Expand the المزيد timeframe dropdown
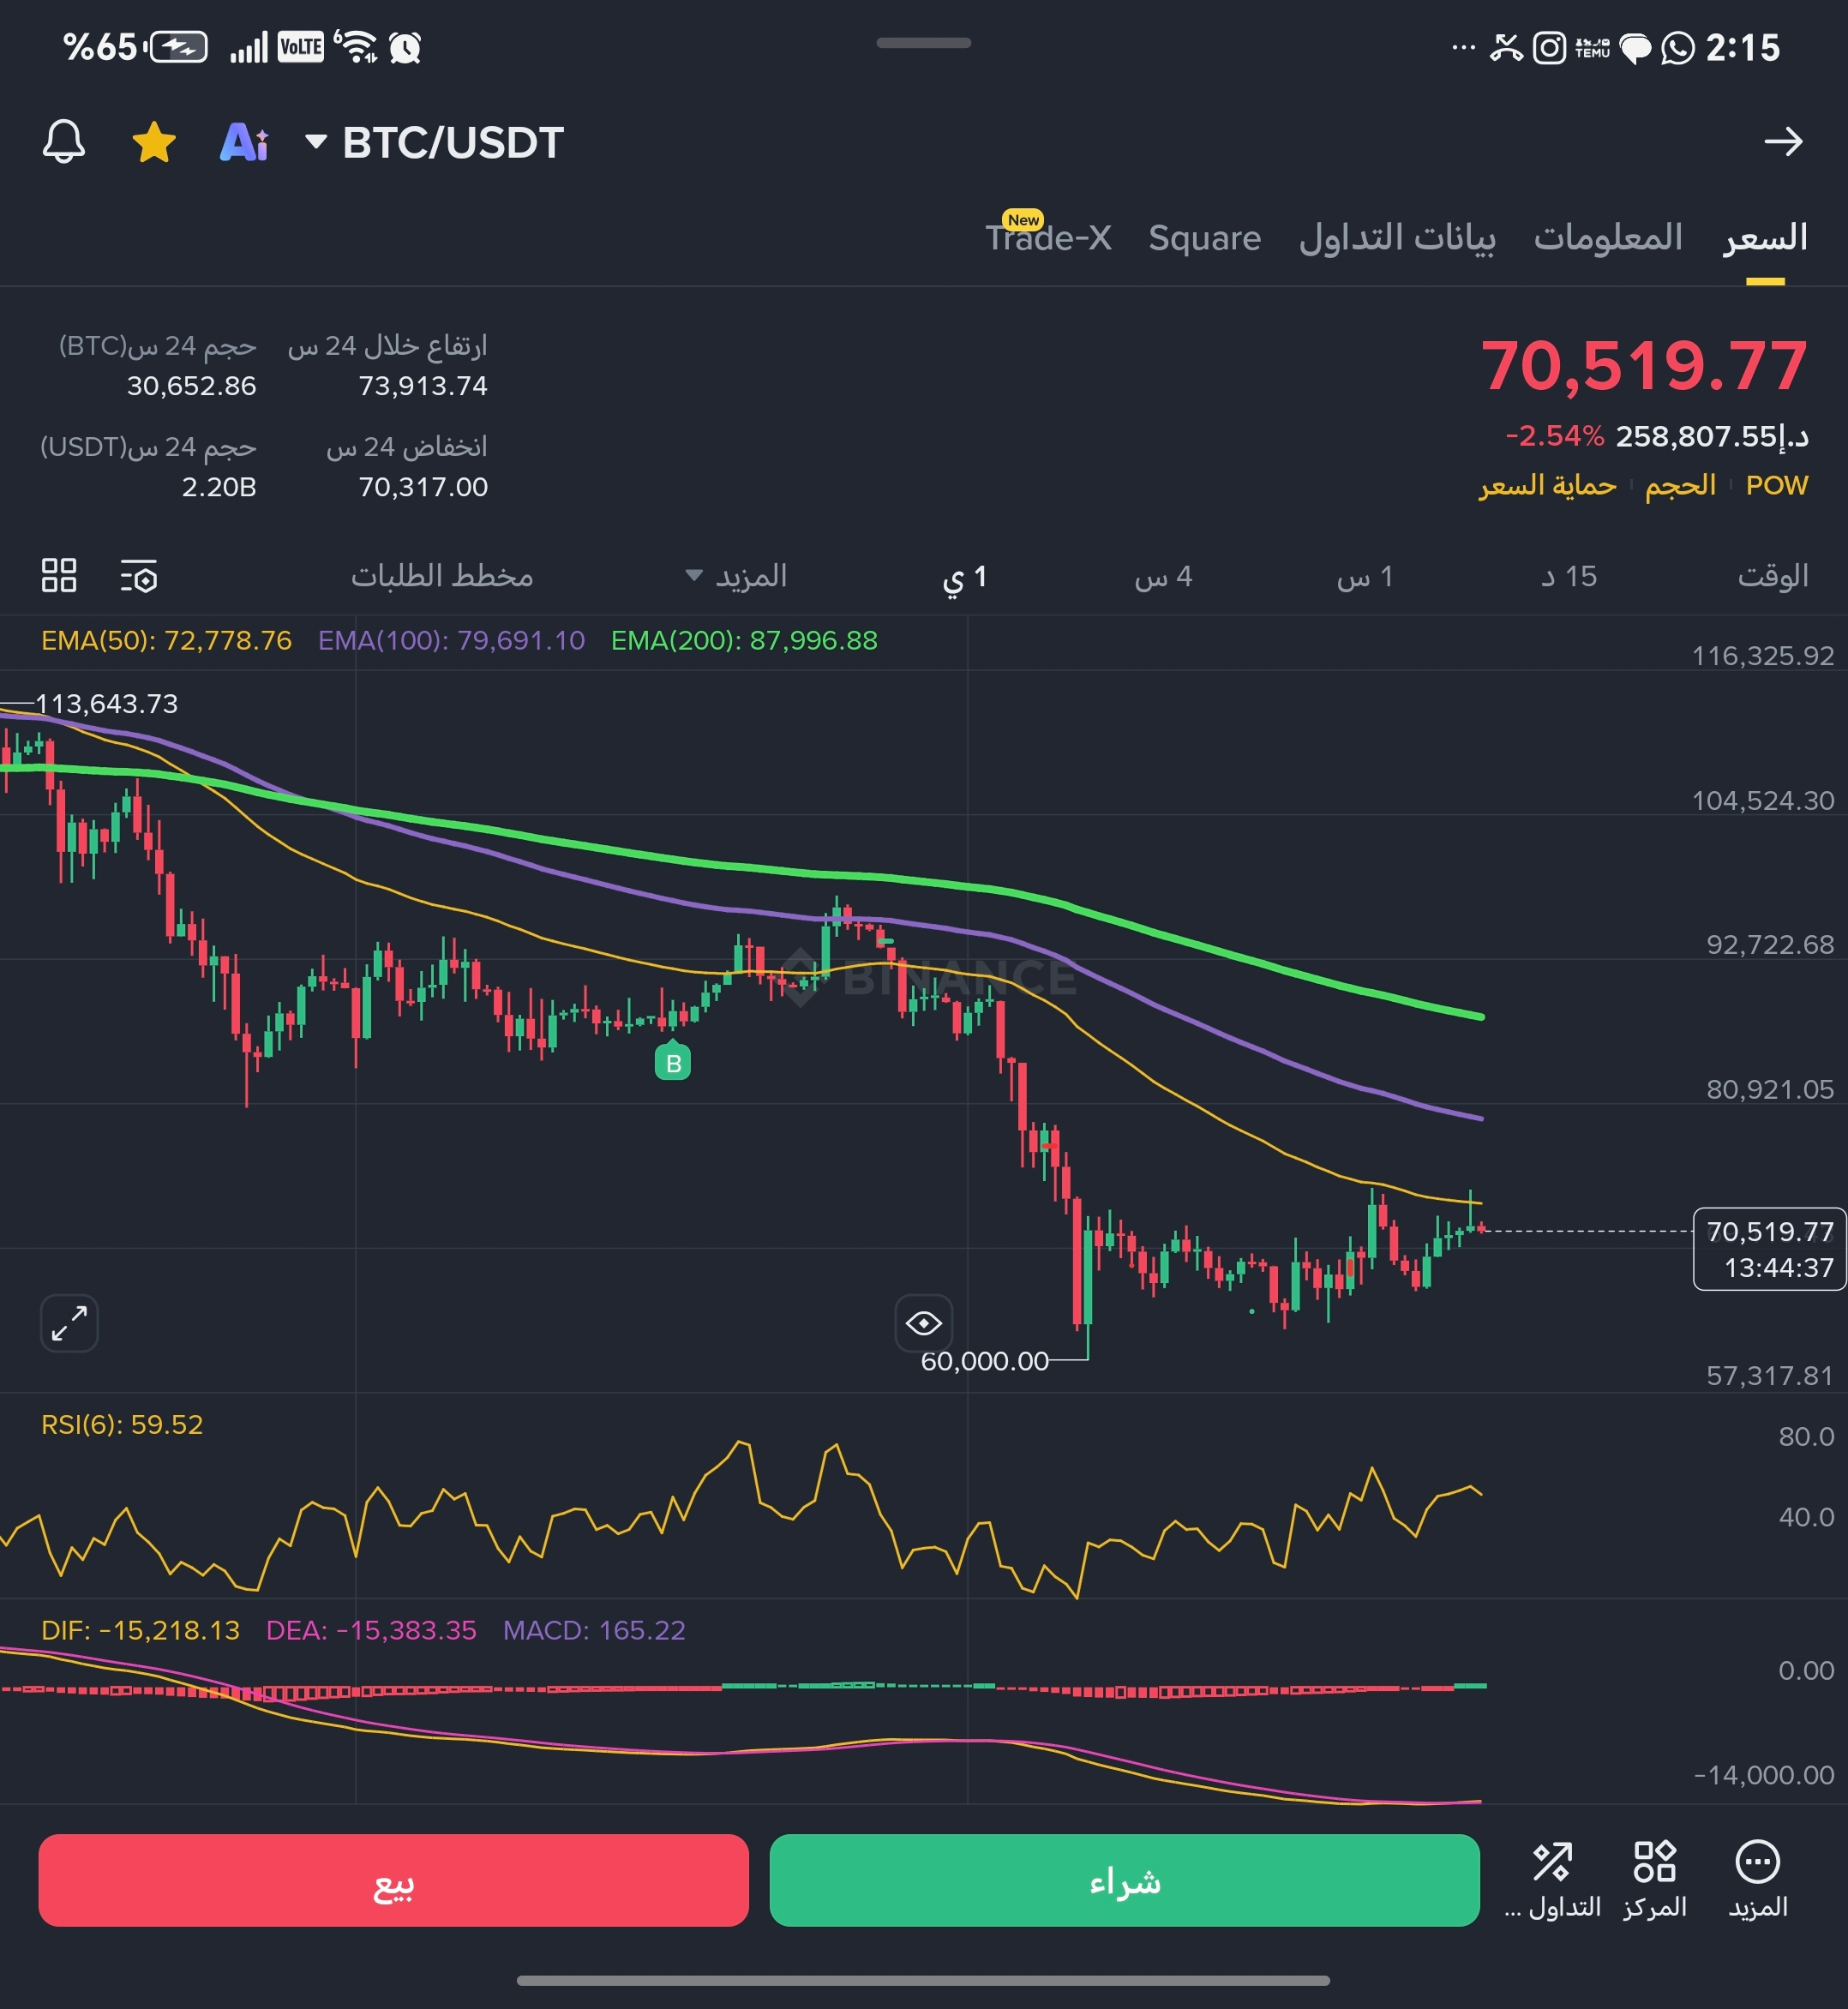Image resolution: width=1848 pixels, height=2009 pixels. coord(737,576)
